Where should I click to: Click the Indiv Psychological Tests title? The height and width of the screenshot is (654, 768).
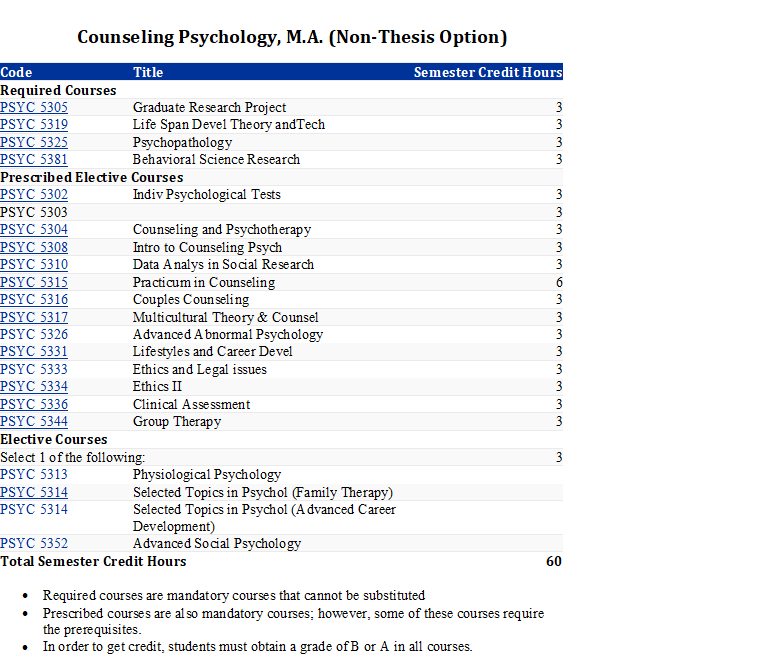click(x=207, y=194)
